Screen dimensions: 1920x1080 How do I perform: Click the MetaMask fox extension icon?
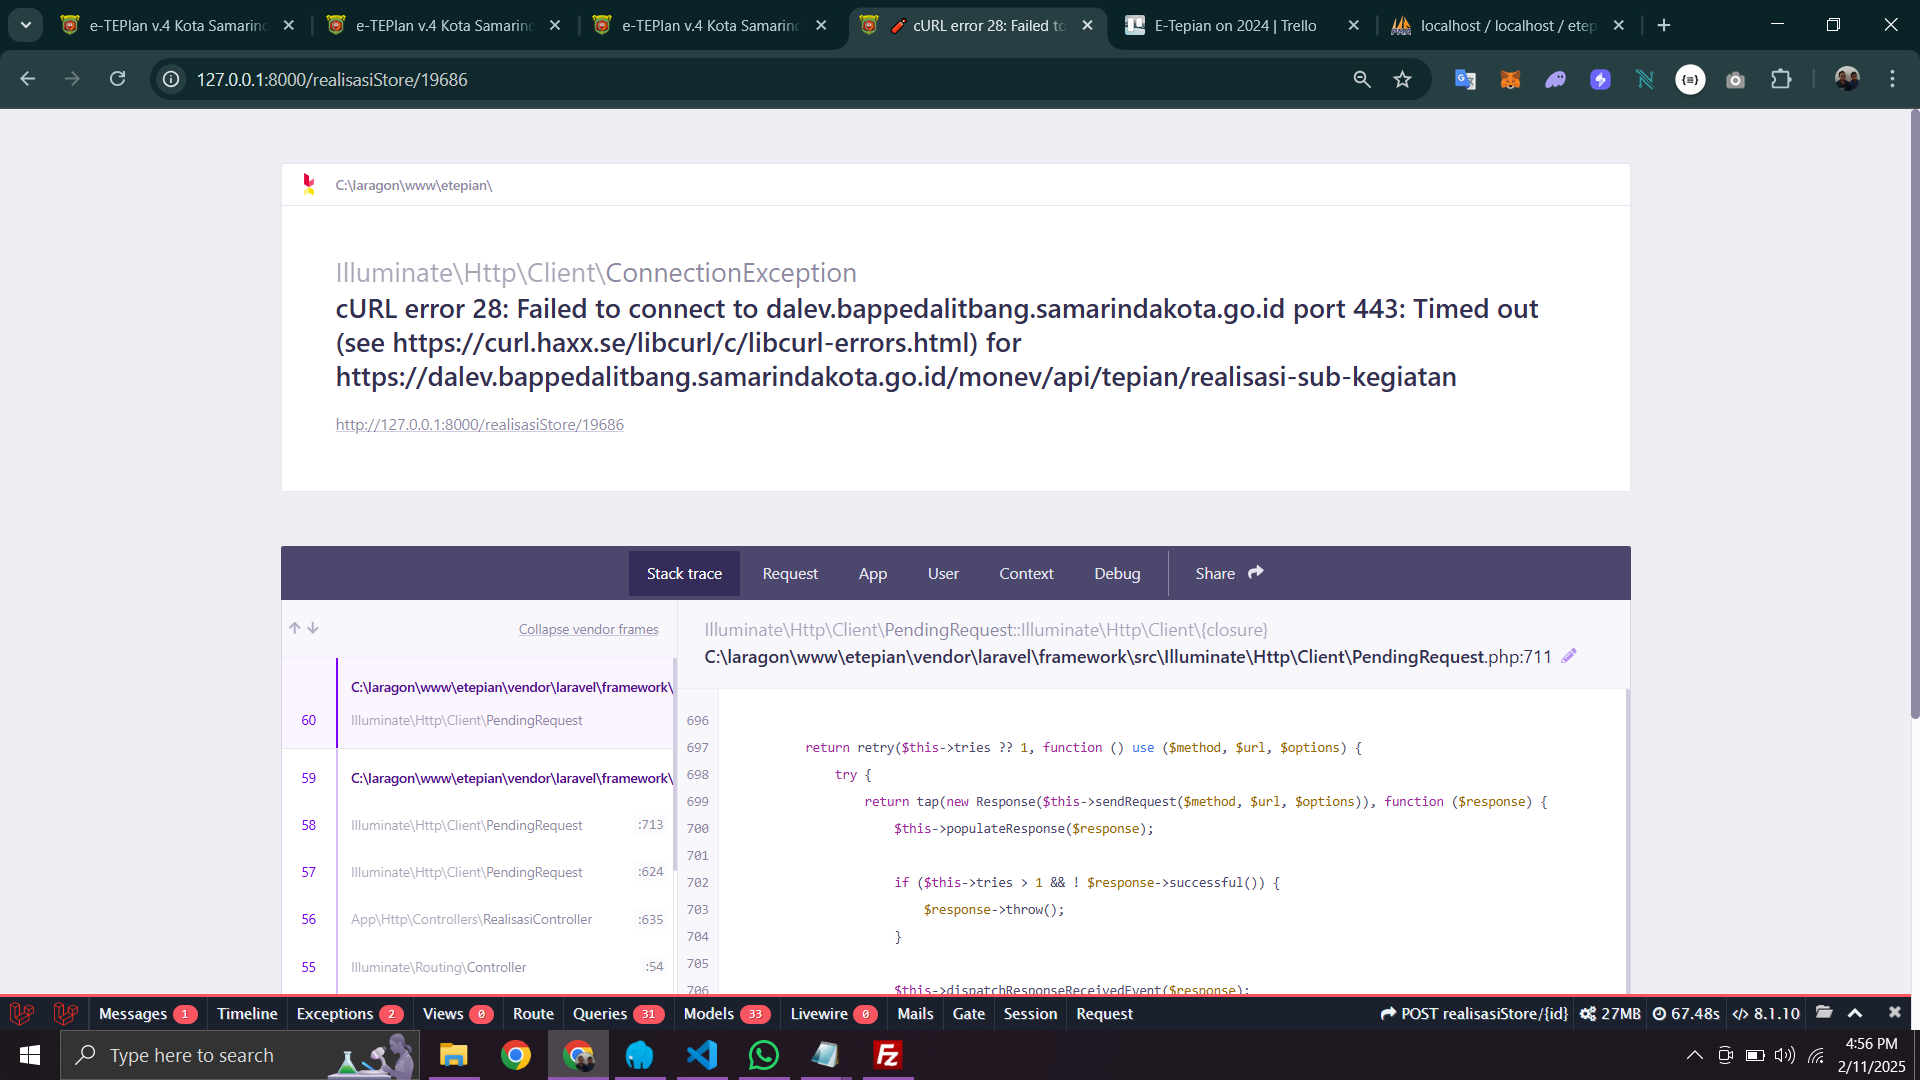pos(1510,79)
